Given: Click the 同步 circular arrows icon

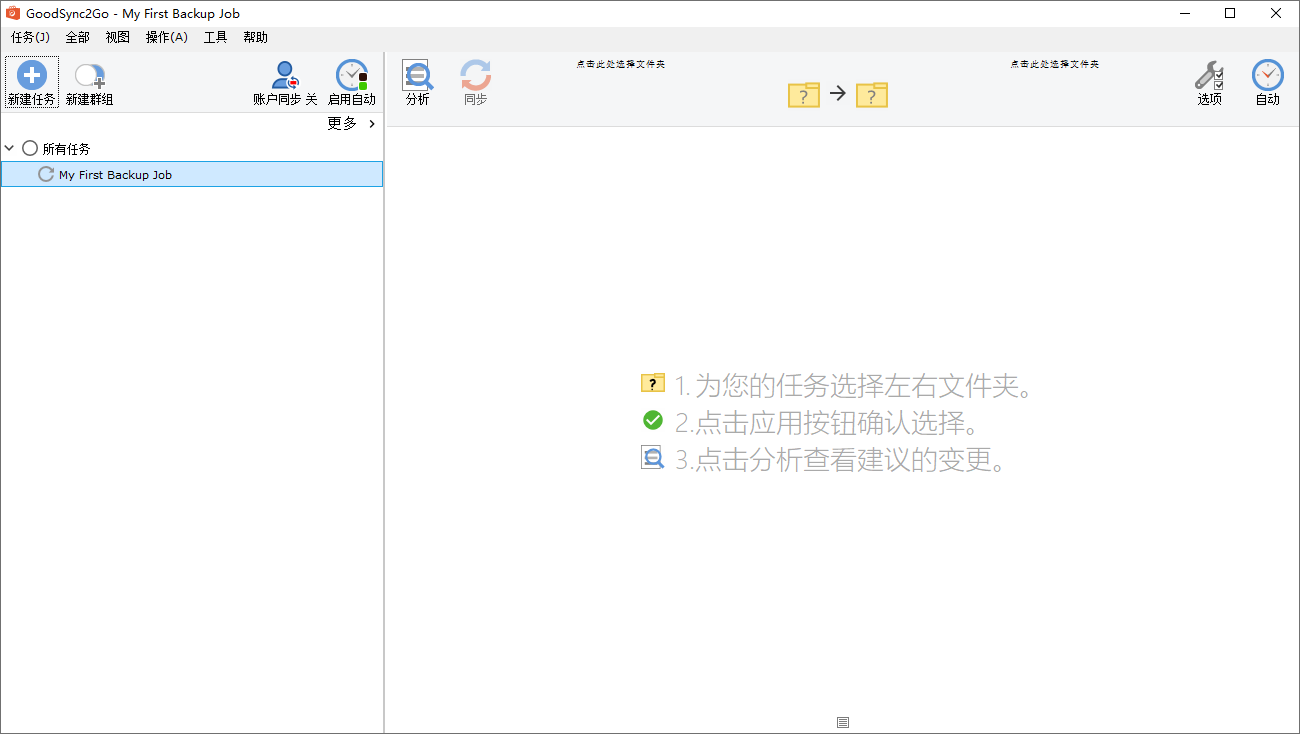Looking at the screenshot, I should pyautogui.click(x=475, y=75).
